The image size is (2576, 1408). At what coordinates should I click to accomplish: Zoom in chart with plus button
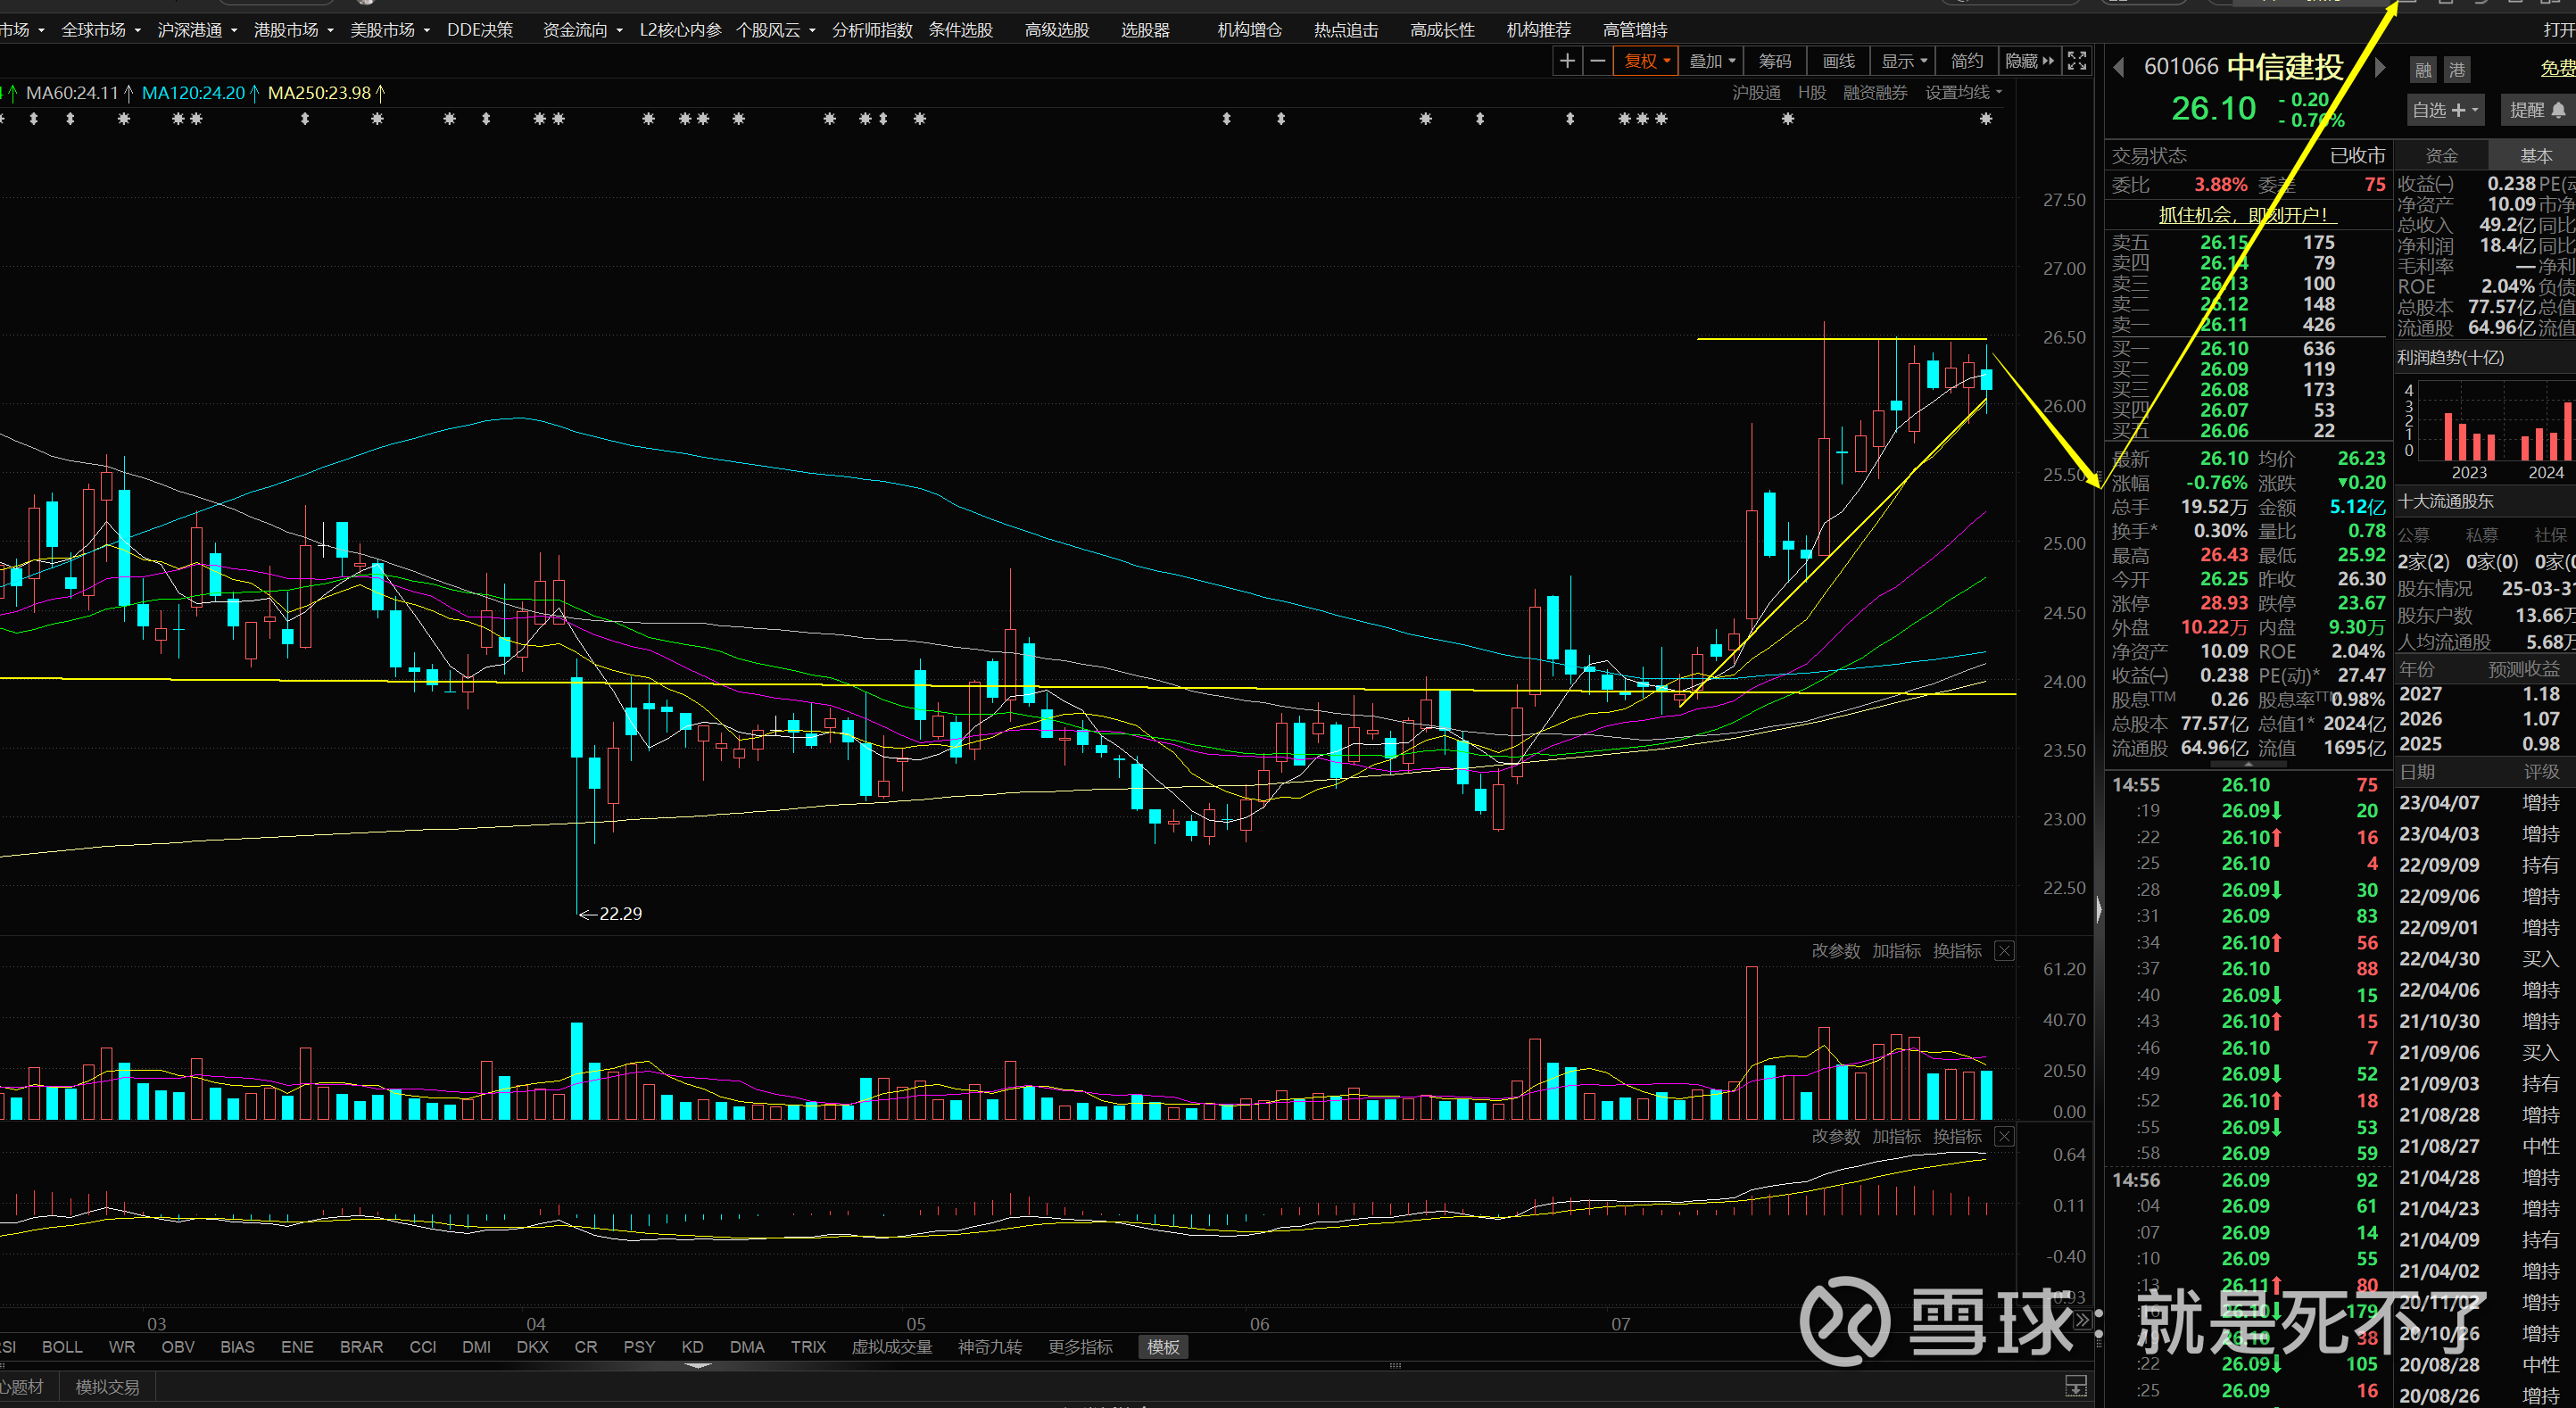tap(1567, 61)
